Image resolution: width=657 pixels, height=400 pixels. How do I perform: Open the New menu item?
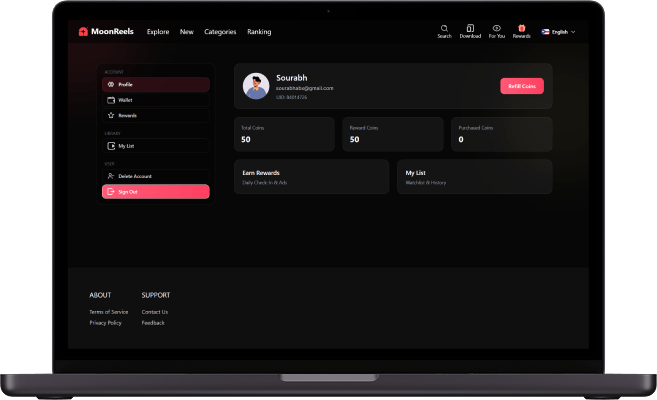(x=186, y=32)
